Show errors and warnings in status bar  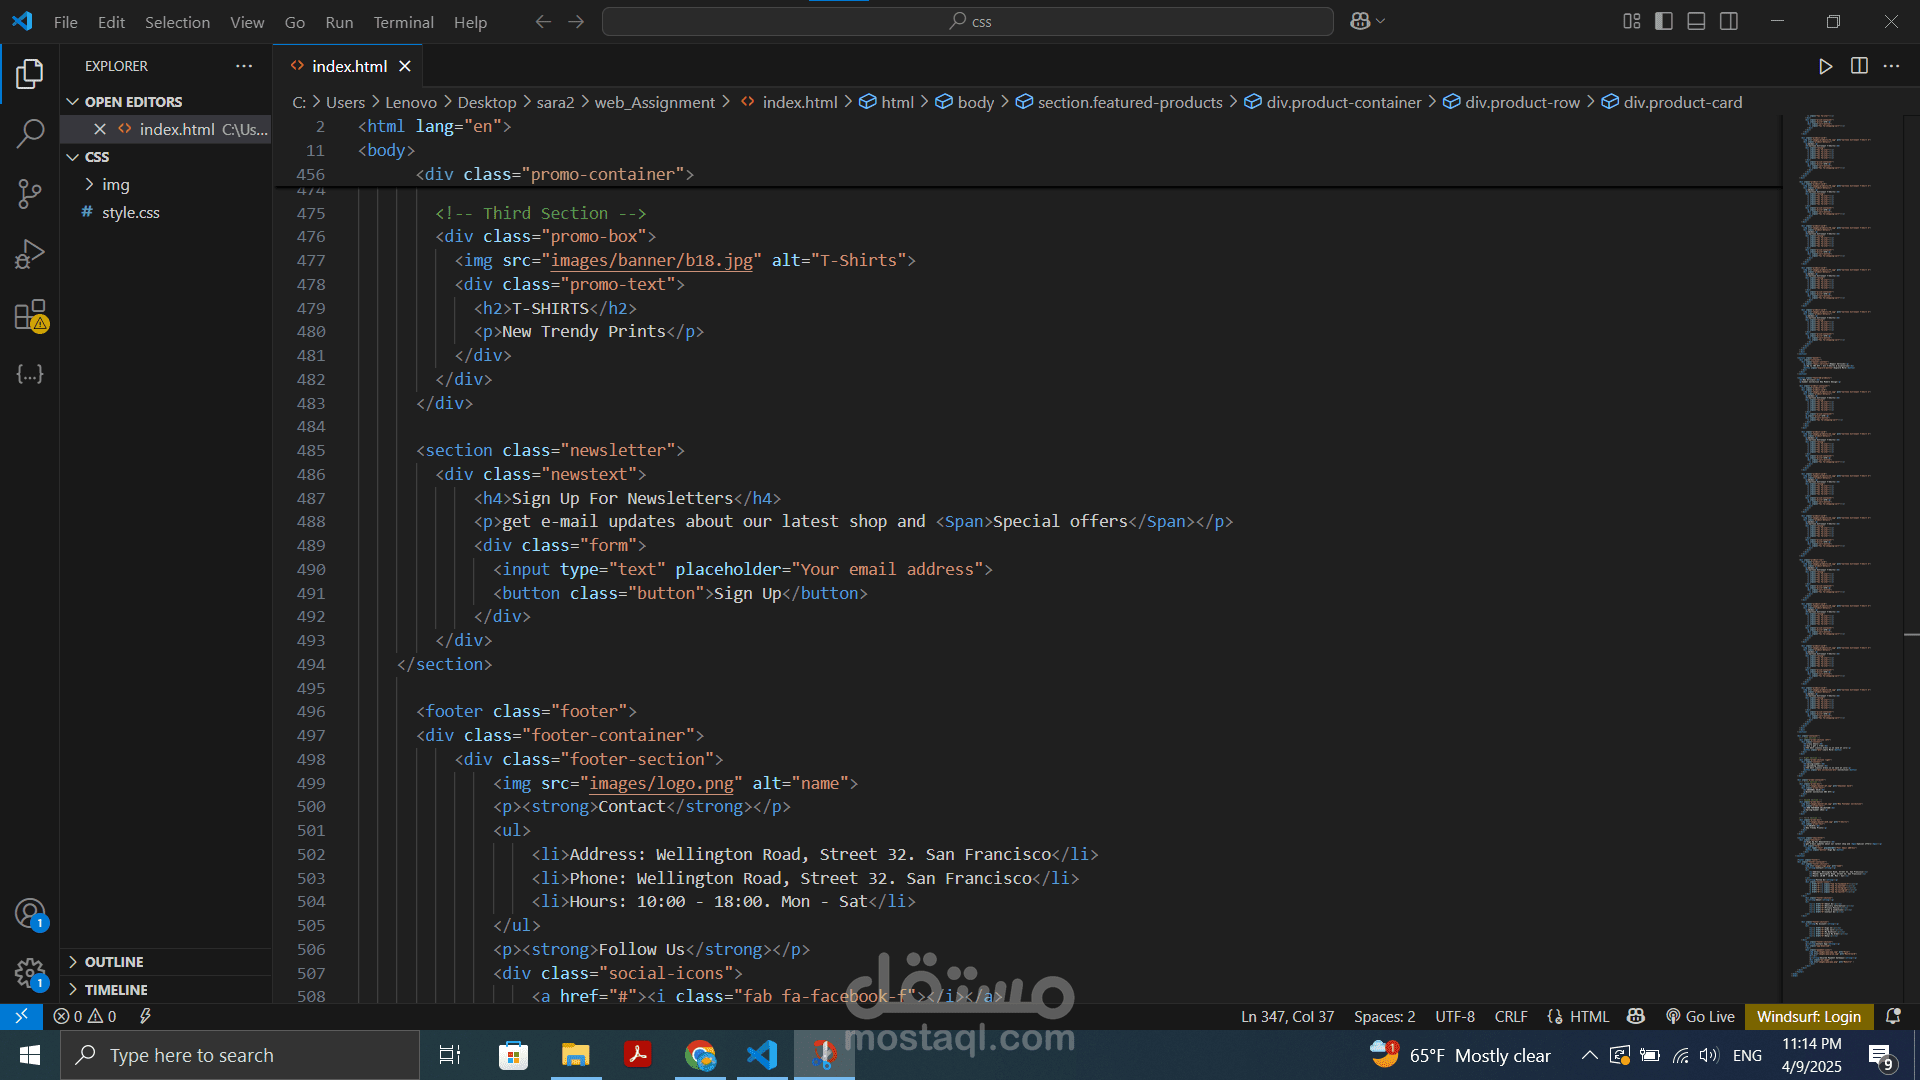pyautogui.click(x=85, y=1016)
